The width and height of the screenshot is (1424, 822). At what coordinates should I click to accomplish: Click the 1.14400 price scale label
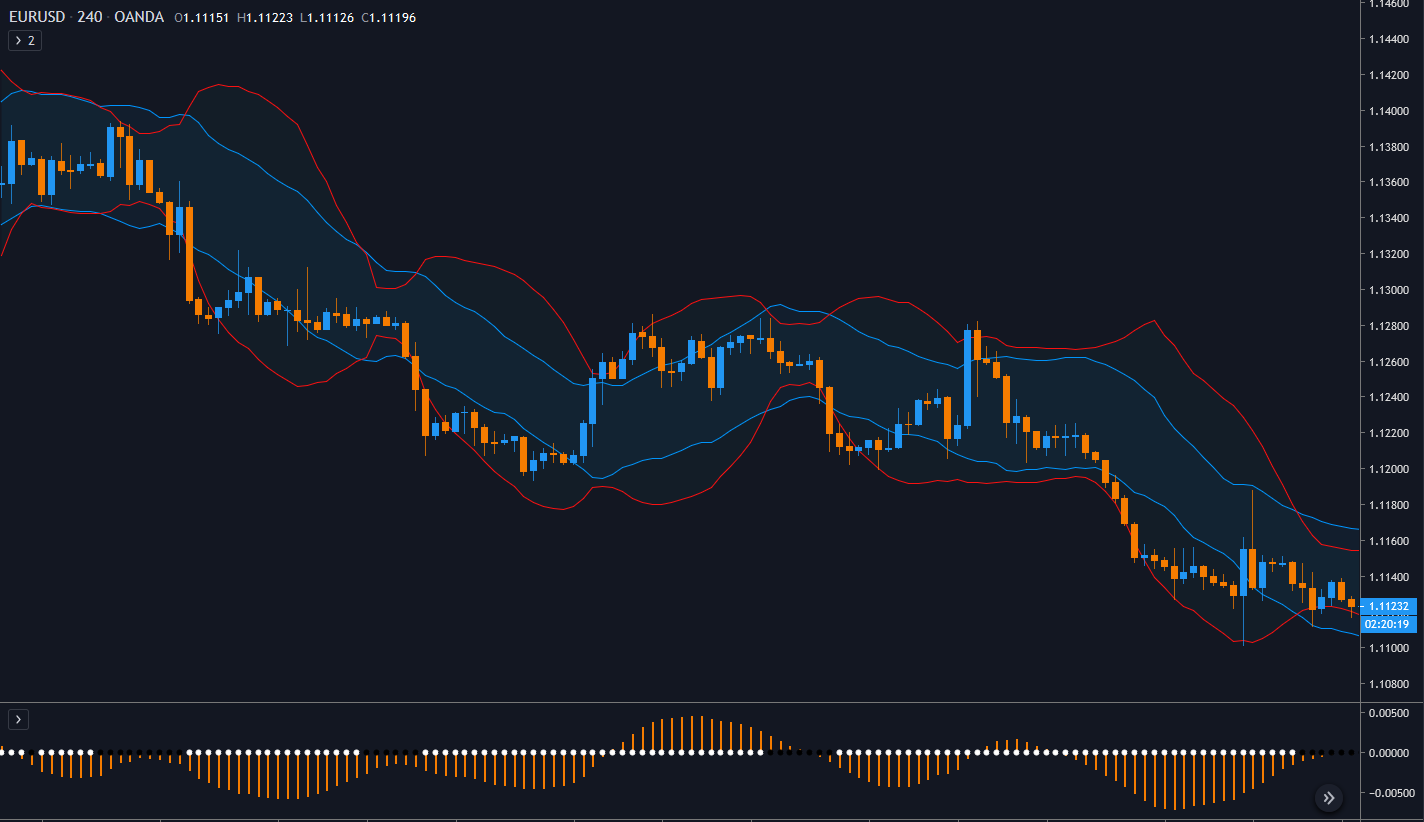[1390, 39]
